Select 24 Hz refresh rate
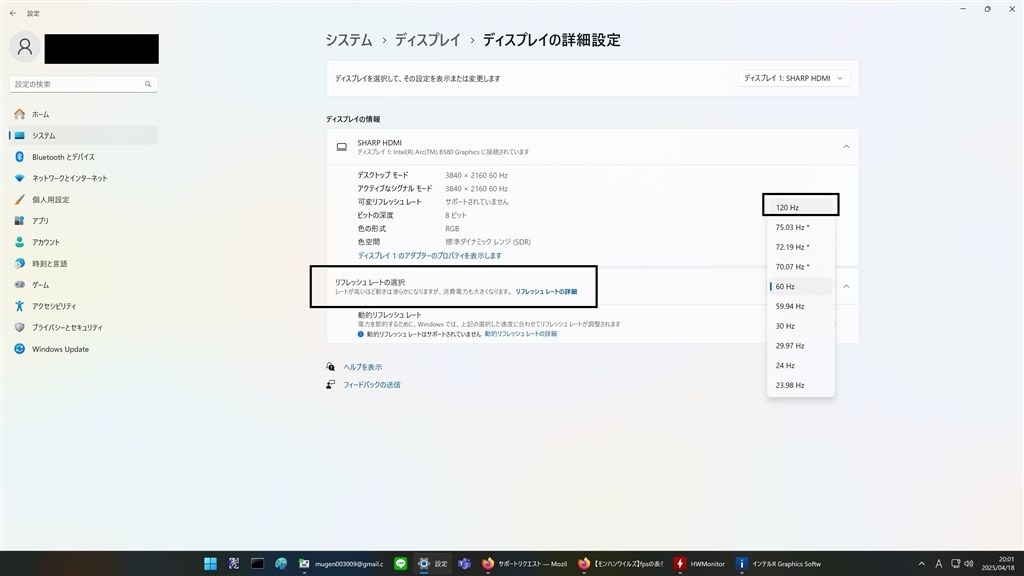Viewport: 1024px width, 576px height. pyautogui.click(x=801, y=366)
